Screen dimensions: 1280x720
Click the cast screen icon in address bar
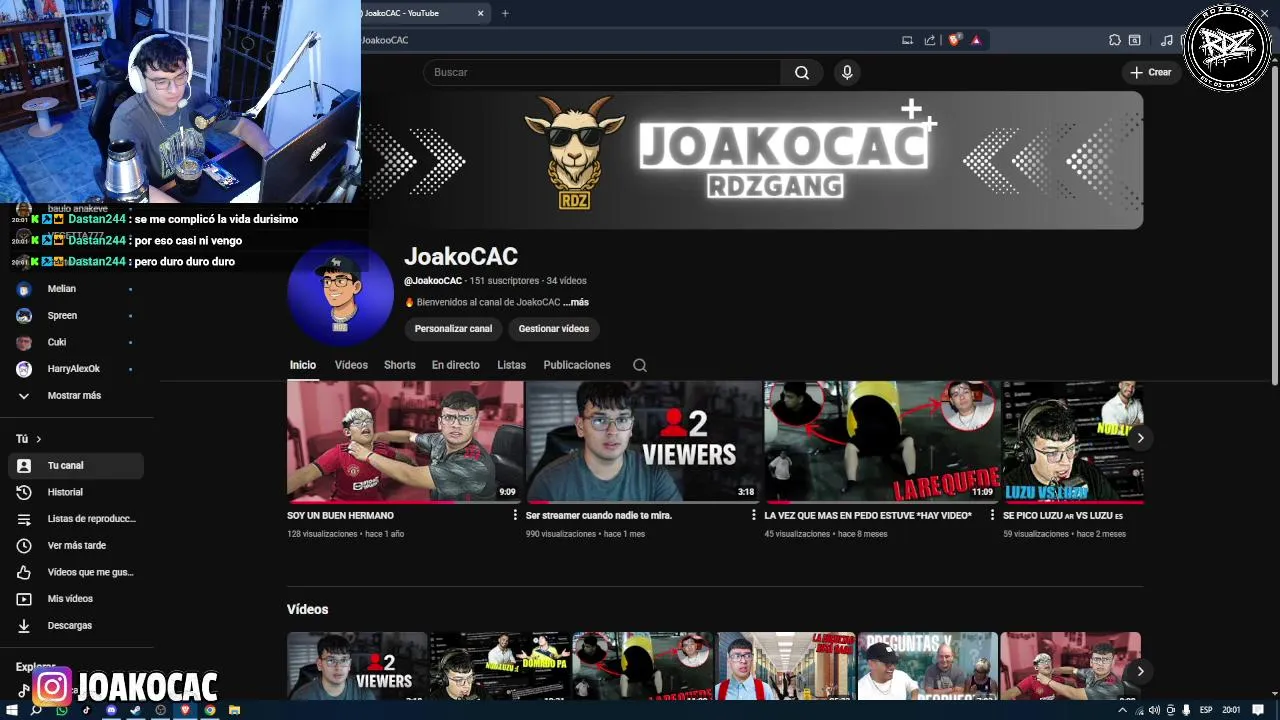[907, 40]
